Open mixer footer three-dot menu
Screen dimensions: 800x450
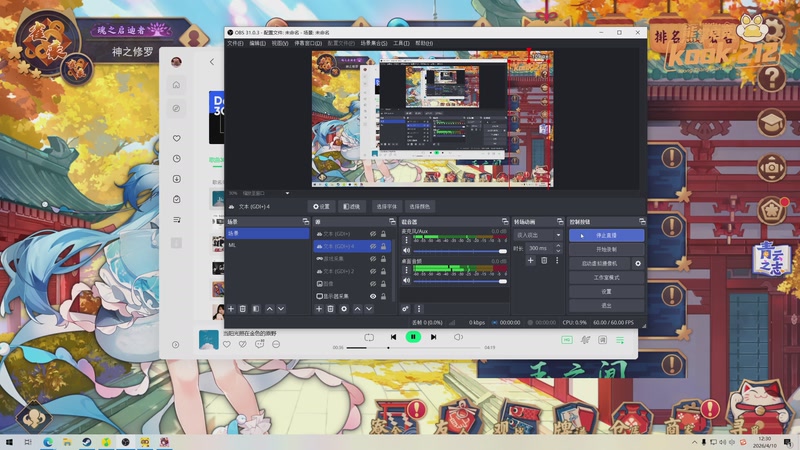(x=419, y=309)
